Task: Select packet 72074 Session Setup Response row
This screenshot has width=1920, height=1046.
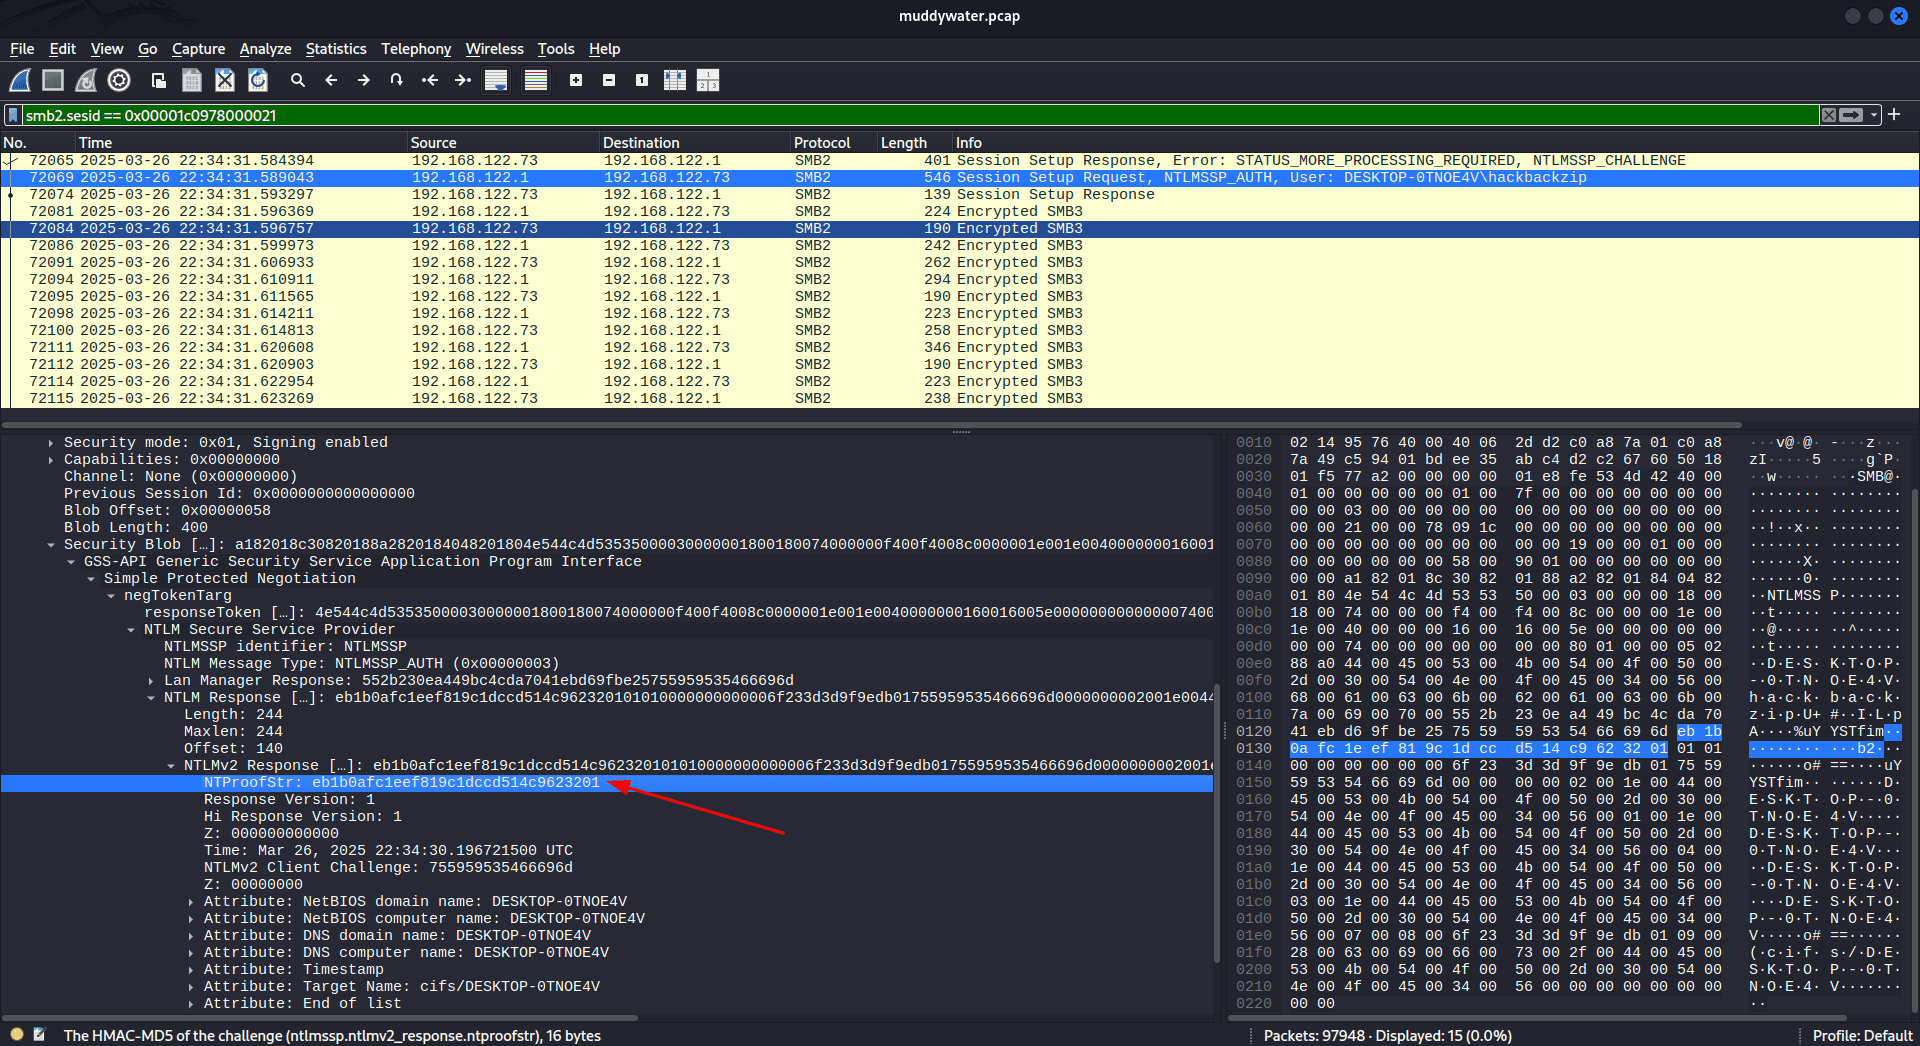Action: click(x=960, y=194)
